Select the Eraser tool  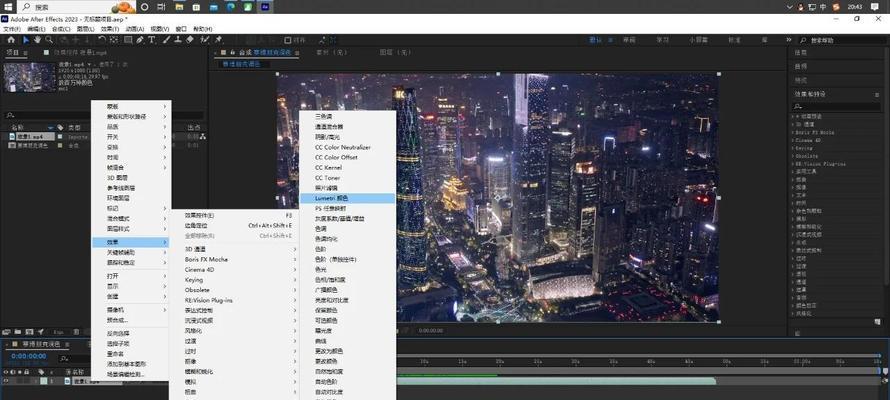190,40
